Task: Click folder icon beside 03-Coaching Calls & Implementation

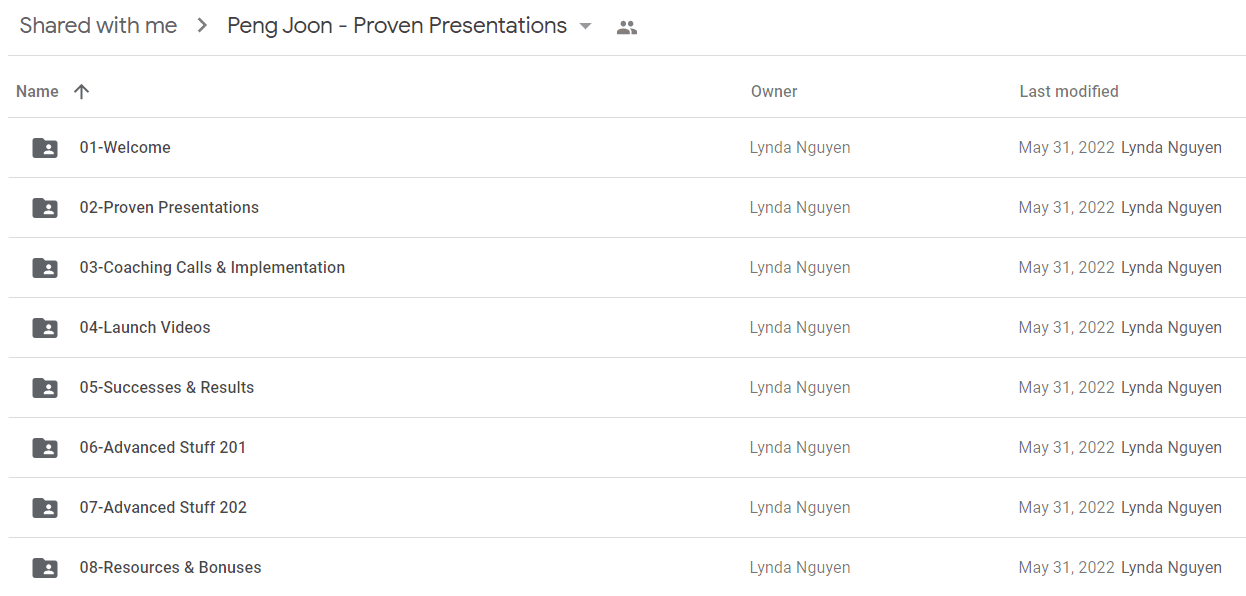Action: pyautogui.click(x=45, y=268)
